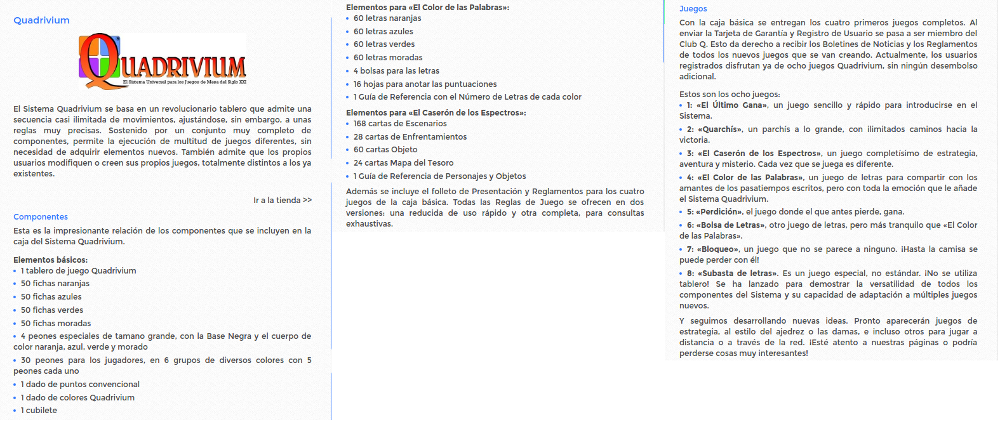Click '24 cartas Mapa del Tesoro'

tap(402, 163)
